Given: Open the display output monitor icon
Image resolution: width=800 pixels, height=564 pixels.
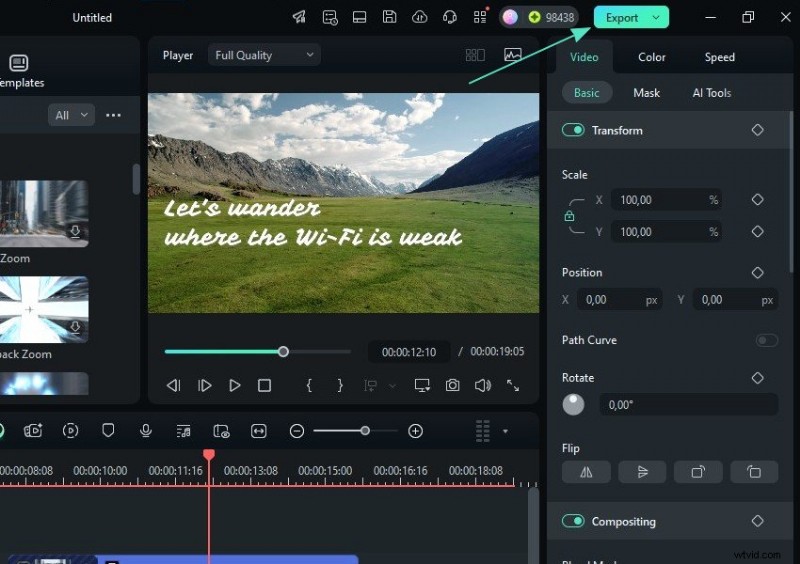Looking at the screenshot, I should click(422, 385).
